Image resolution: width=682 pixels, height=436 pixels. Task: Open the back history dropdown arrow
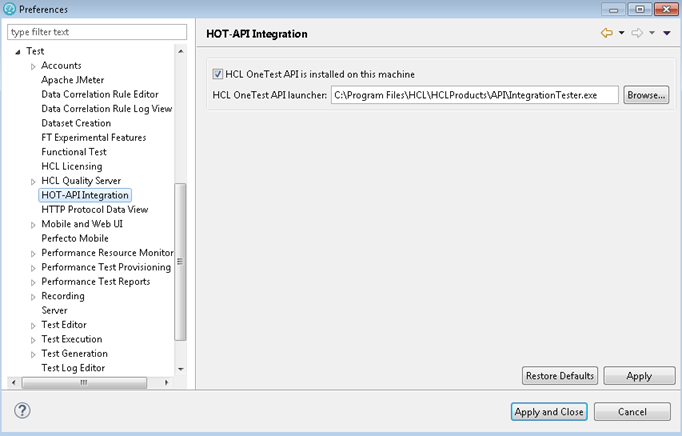coord(621,33)
